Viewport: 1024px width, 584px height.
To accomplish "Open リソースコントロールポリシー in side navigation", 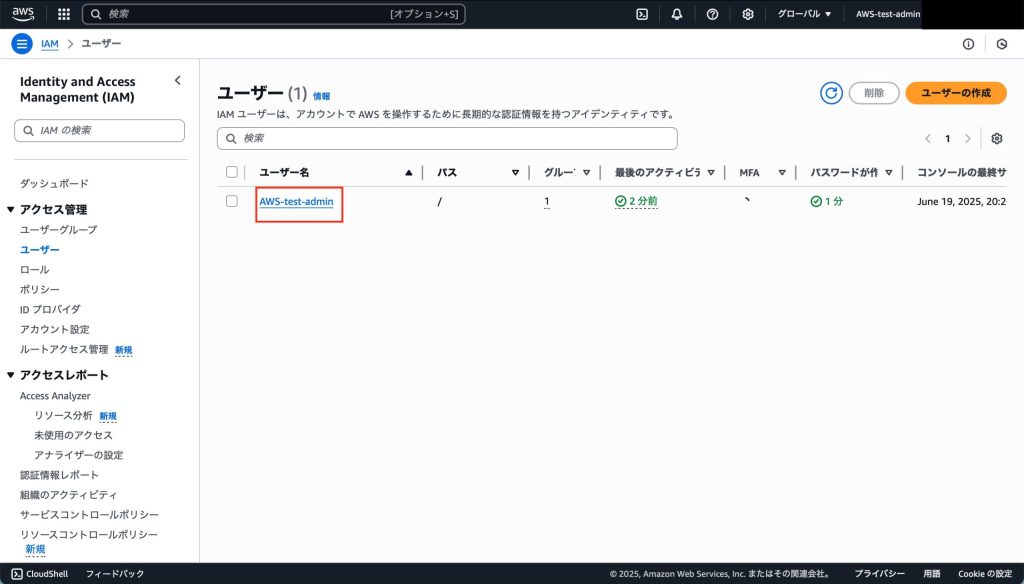I will click(89, 534).
